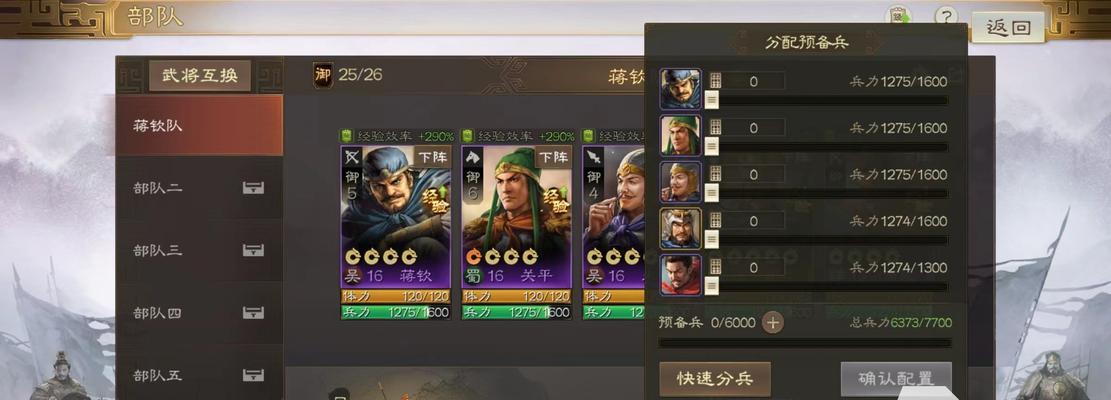
Task: Click the help question mark icon
Action: (945, 16)
